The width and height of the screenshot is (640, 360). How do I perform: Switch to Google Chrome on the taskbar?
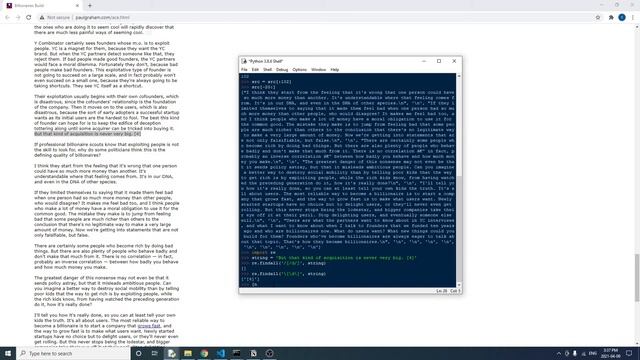click(x=204, y=353)
